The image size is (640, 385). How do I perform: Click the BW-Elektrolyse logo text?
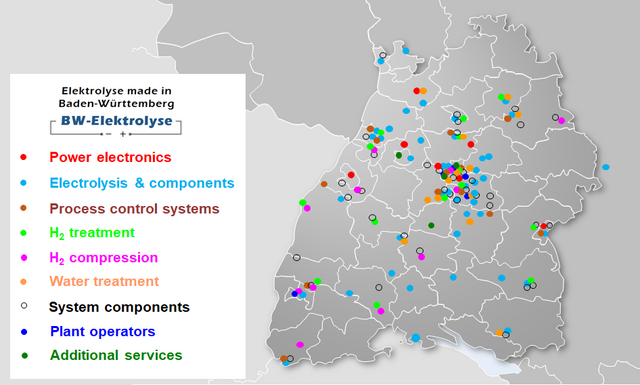click(x=117, y=121)
